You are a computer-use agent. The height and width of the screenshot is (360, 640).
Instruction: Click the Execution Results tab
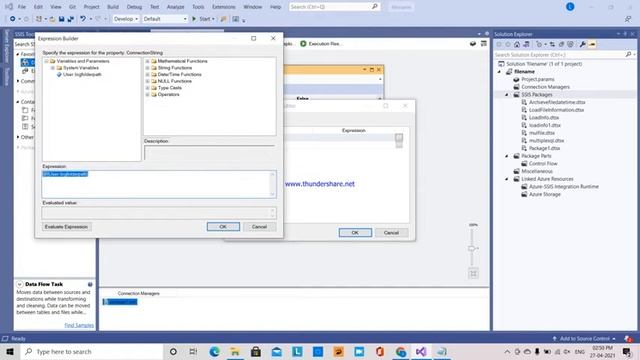pyautogui.click(x=321, y=44)
